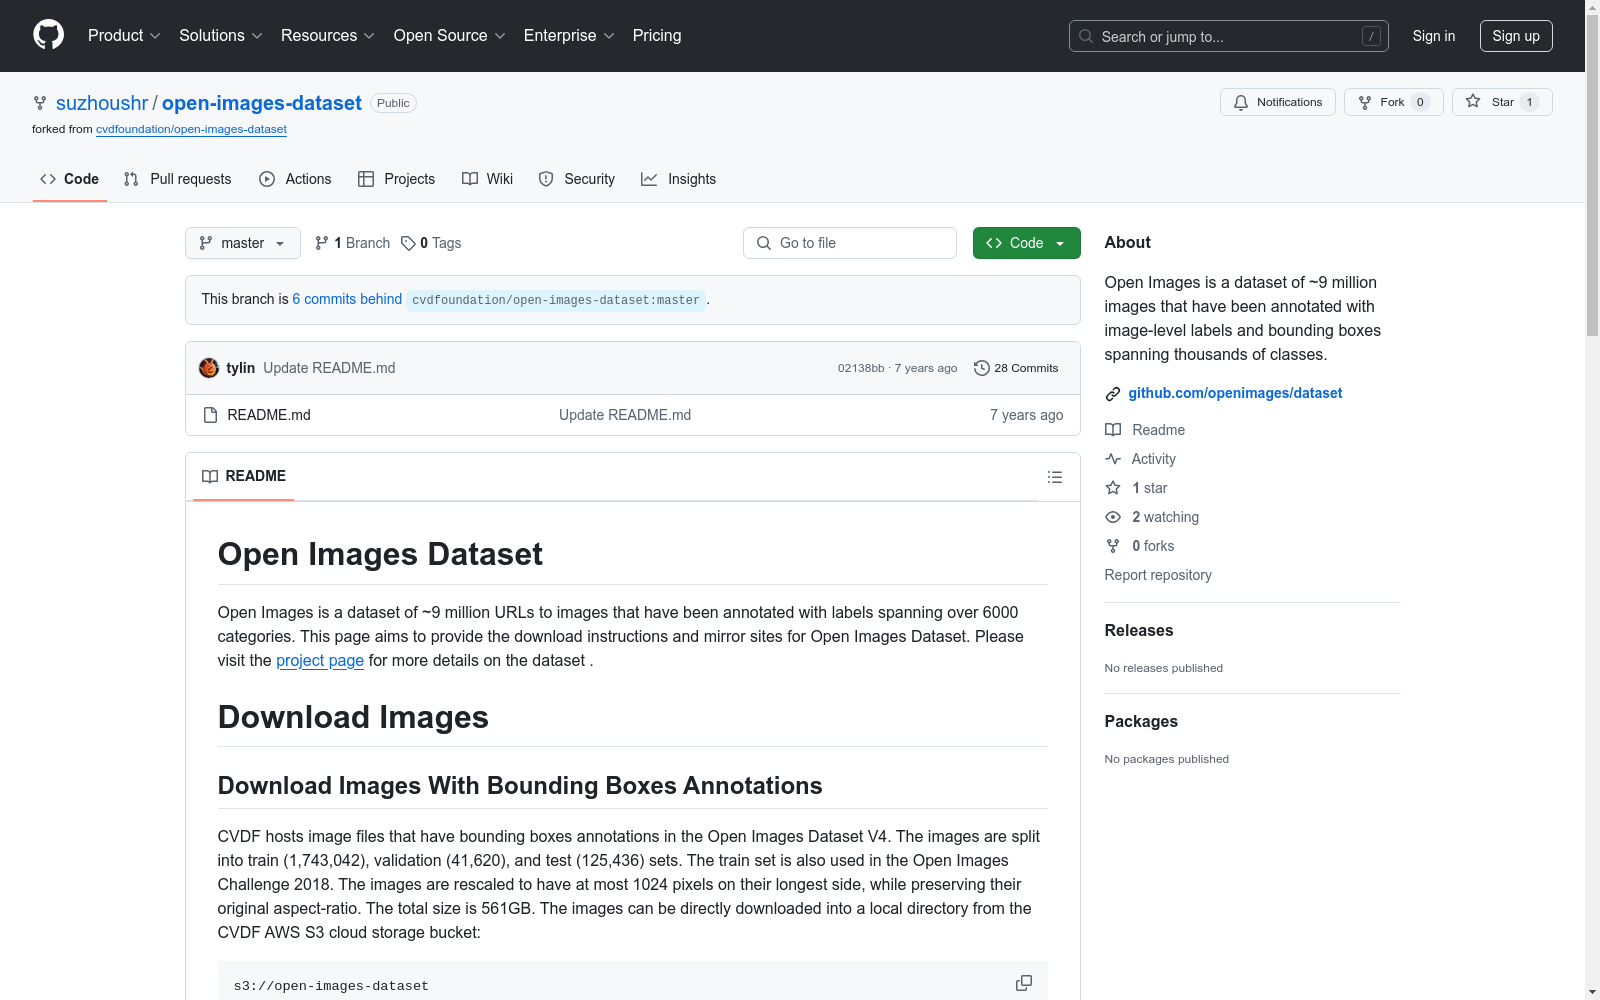The image size is (1600, 1000).
Task: Click the GitHub logo icon
Action: point(48,35)
